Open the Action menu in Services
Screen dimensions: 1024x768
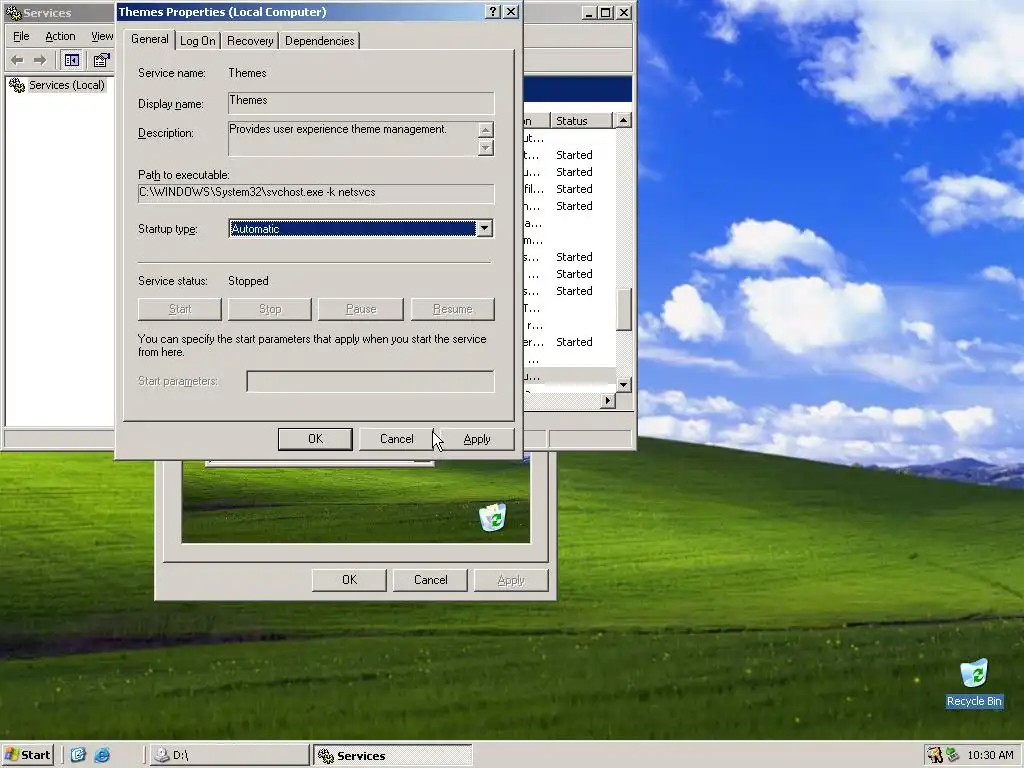coord(60,37)
